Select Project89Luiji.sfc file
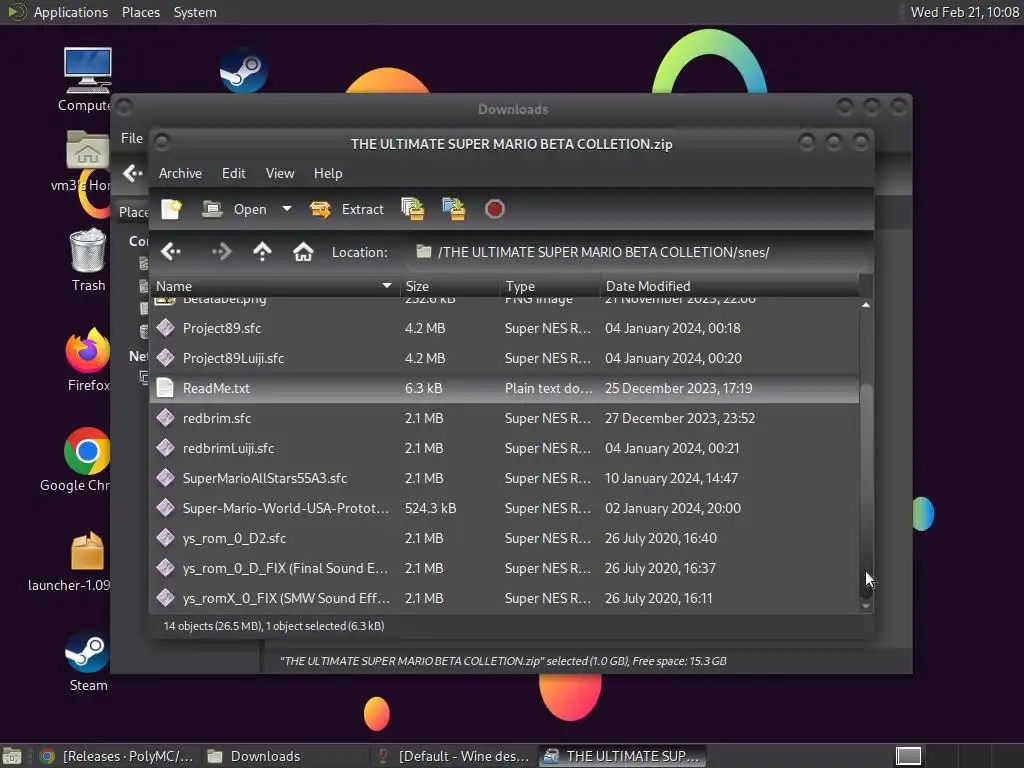Viewport: 1024px width, 768px height. tap(504, 358)
